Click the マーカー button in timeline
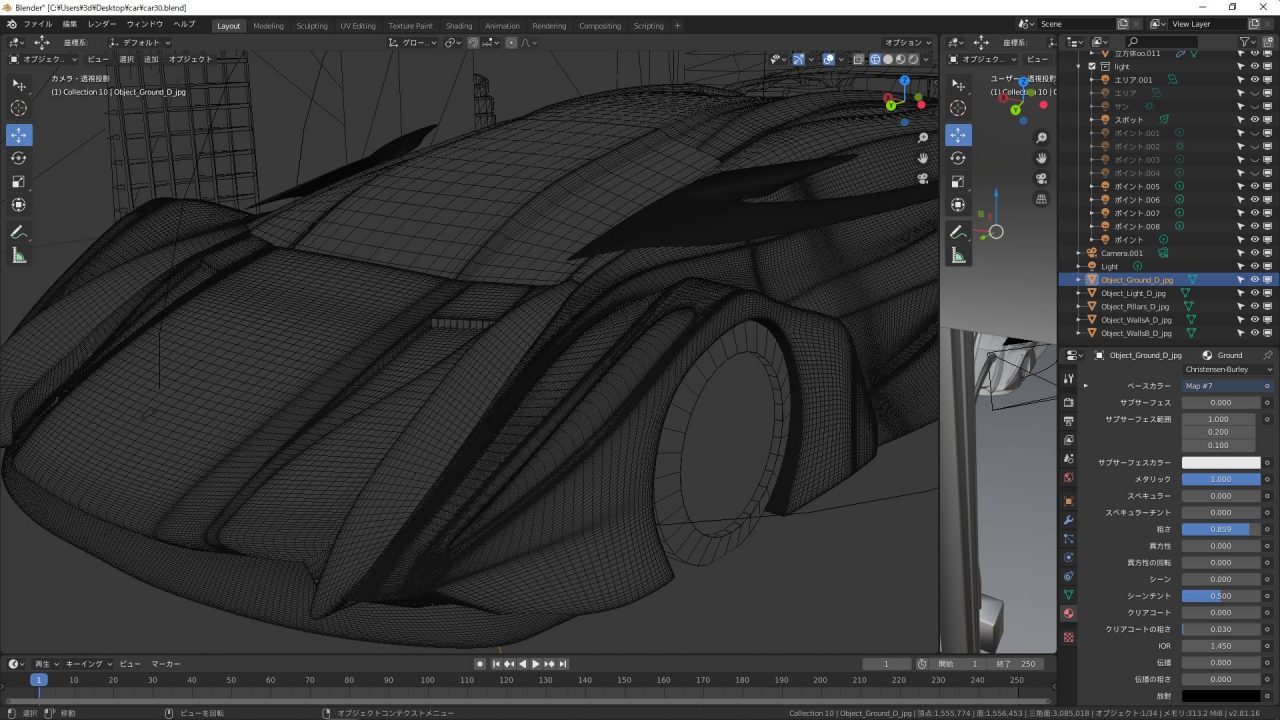This screenshot has width=1280, height=720. click(166, 664)
